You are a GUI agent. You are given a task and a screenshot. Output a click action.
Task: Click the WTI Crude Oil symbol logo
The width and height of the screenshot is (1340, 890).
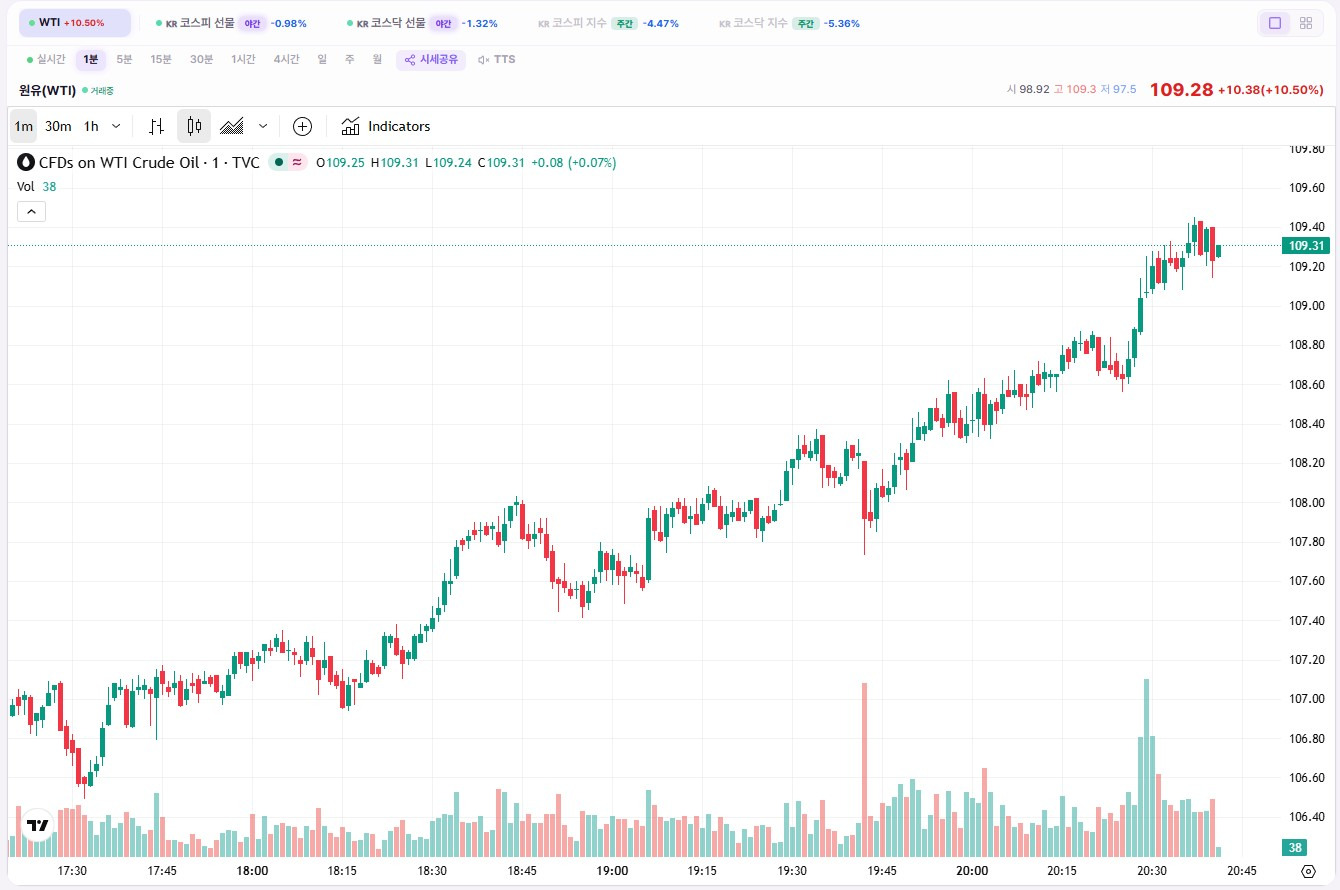(25, 161)
